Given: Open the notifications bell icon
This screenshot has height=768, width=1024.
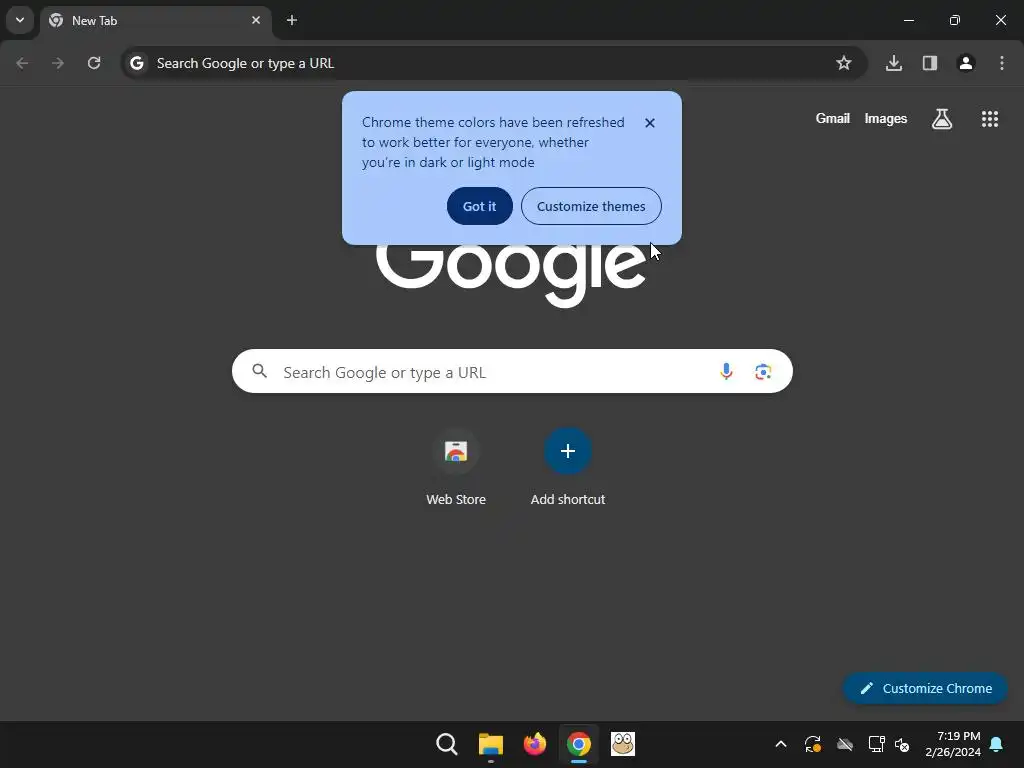Looking at the screenshot, I should pyautogui.click(x=996, y=744).
